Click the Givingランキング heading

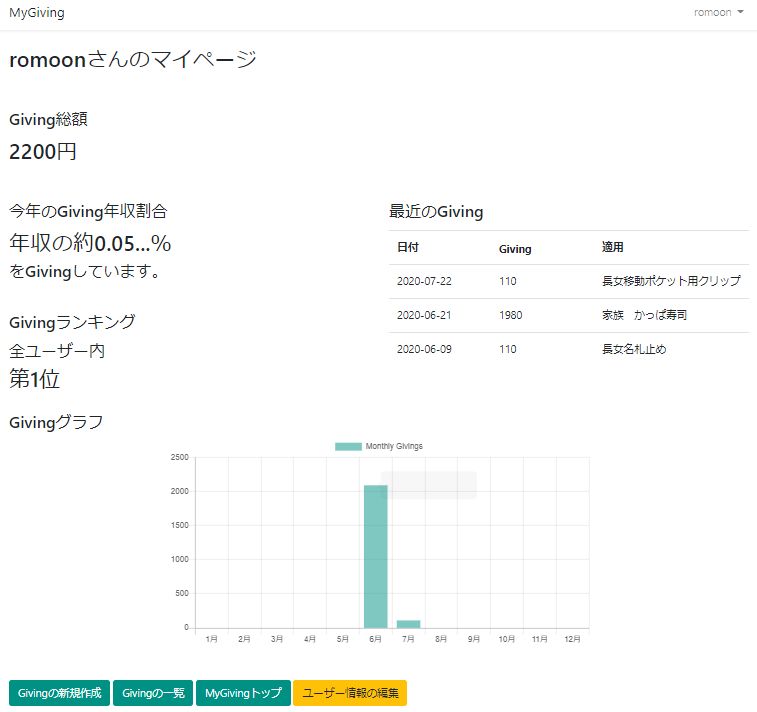[72, 322]
